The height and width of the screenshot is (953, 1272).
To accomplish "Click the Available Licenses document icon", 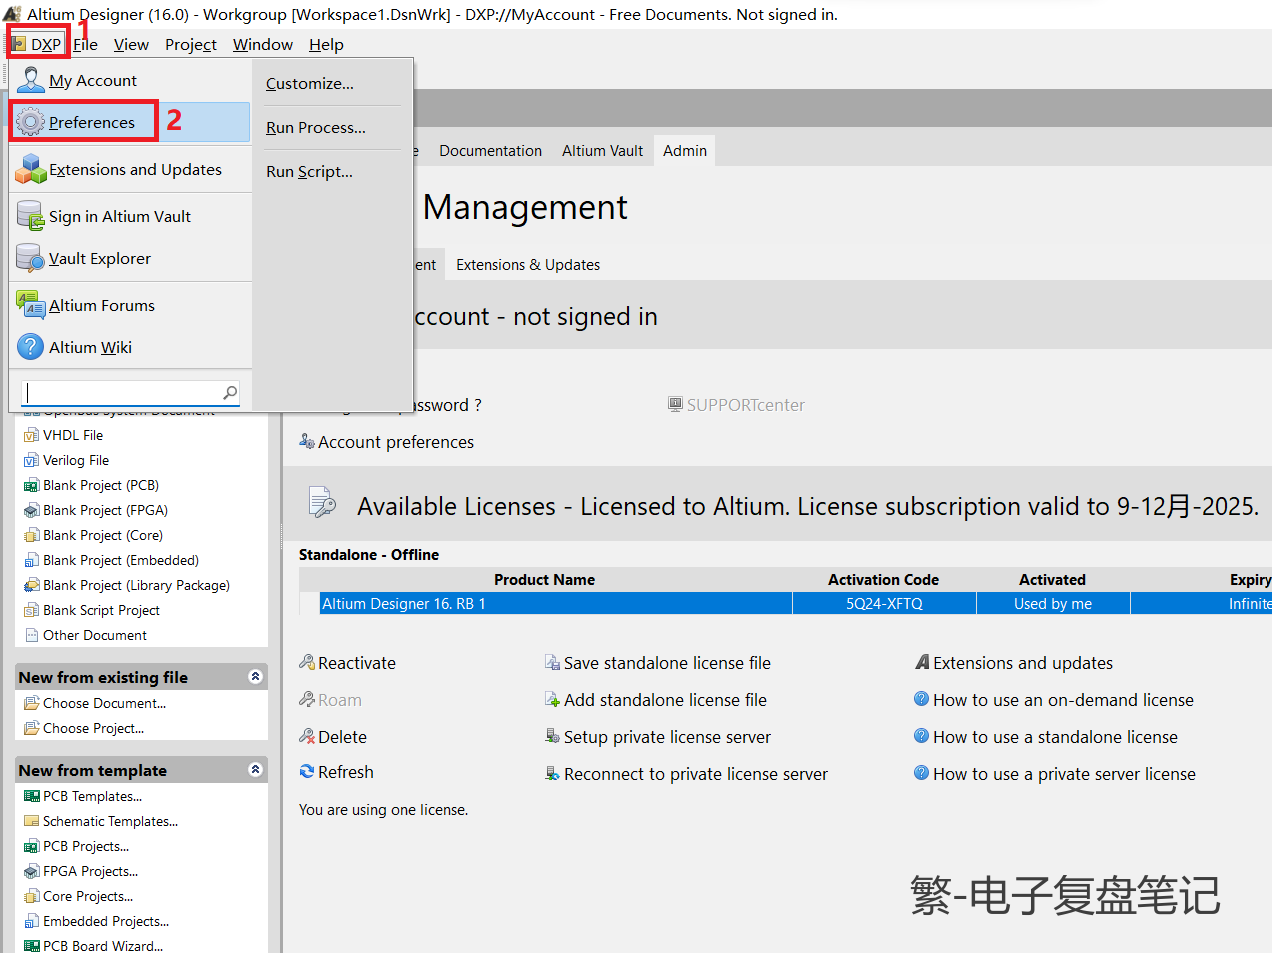I will 322,502.
